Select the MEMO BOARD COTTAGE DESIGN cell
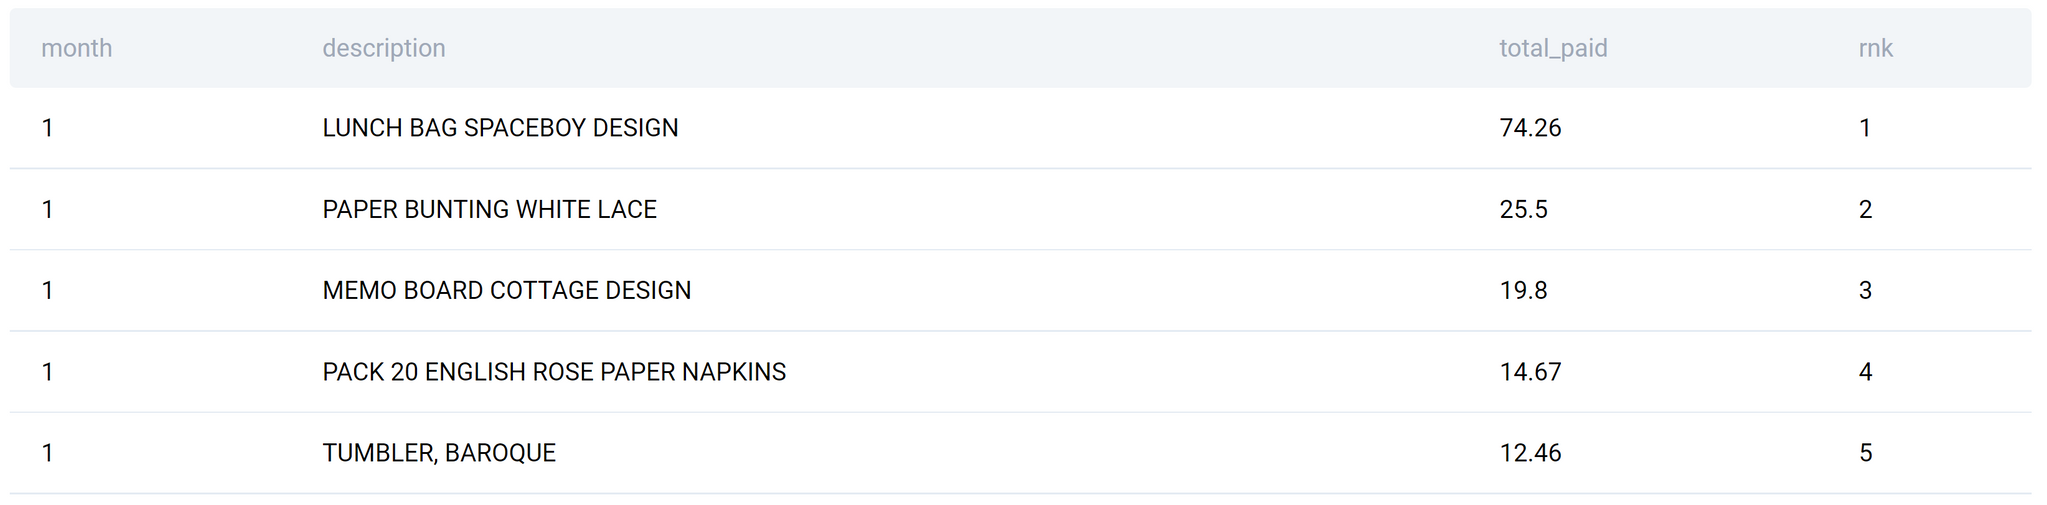 pos(506,290)
